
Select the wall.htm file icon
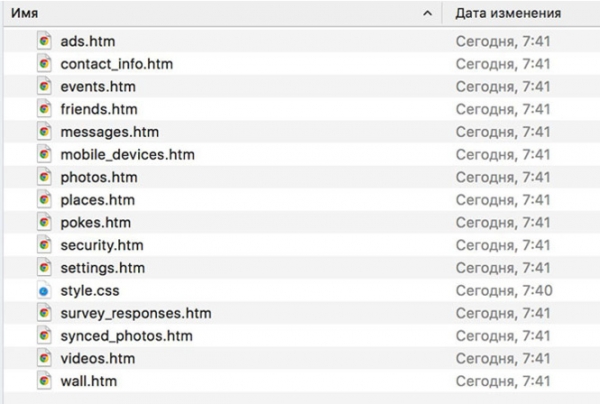click(44, 381)
